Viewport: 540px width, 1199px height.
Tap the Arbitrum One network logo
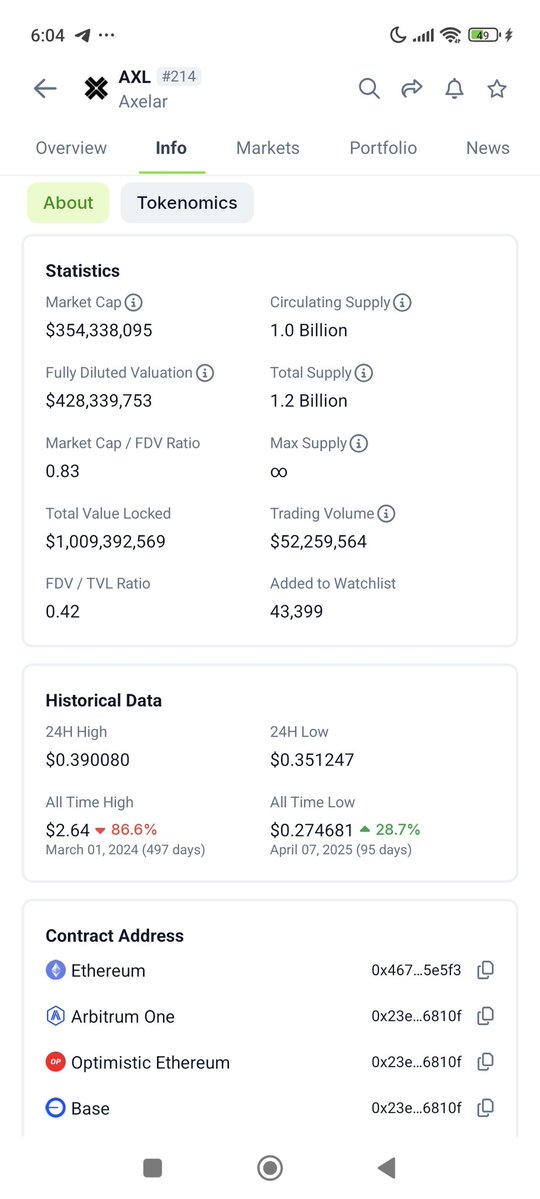tap(56, 1016)
